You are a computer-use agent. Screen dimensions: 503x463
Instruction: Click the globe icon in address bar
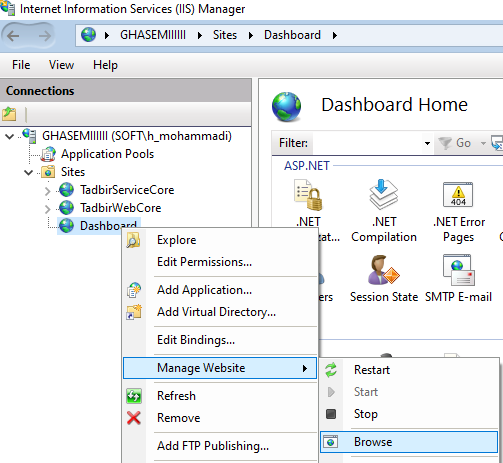click(x=89, y=35)
